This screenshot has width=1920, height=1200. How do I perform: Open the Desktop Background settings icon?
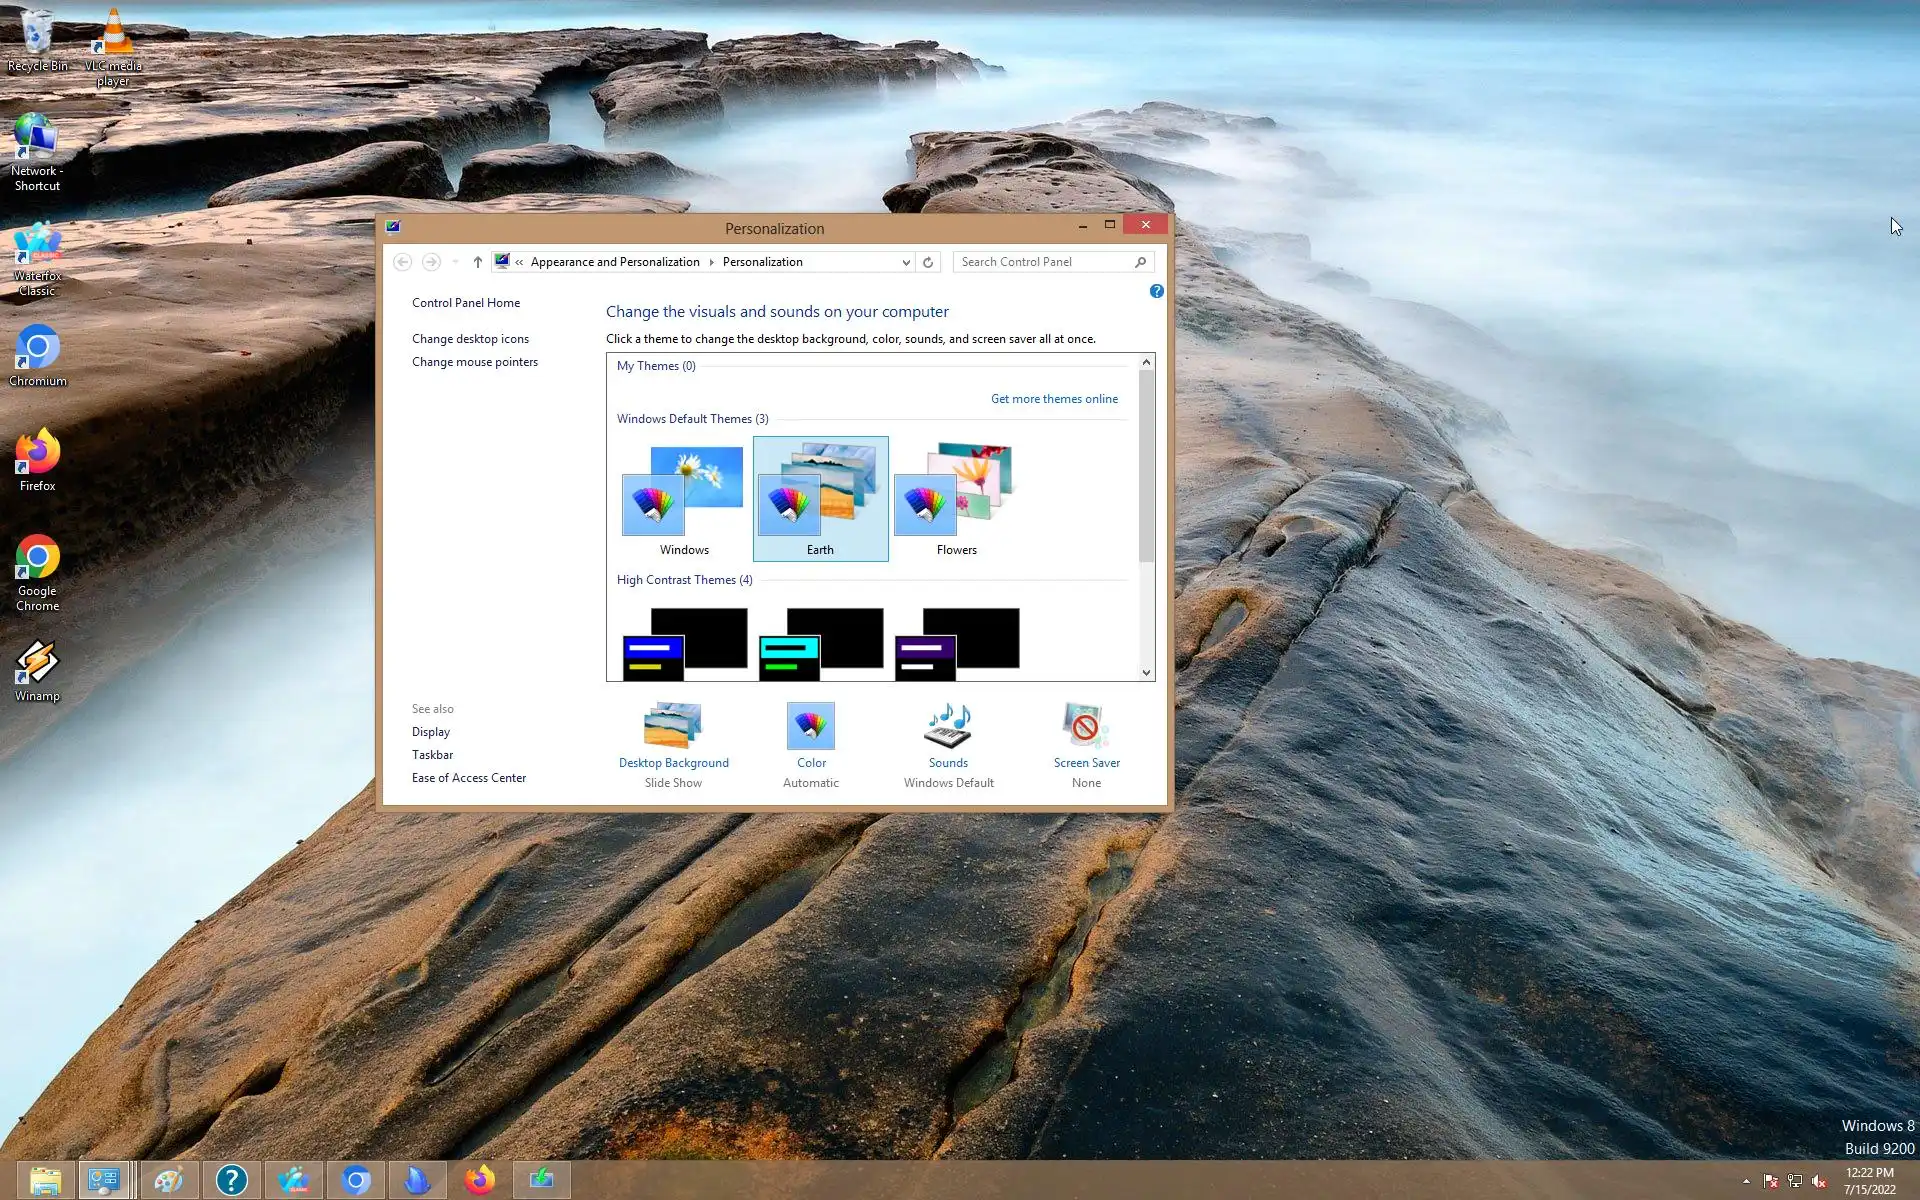(673, 727)
